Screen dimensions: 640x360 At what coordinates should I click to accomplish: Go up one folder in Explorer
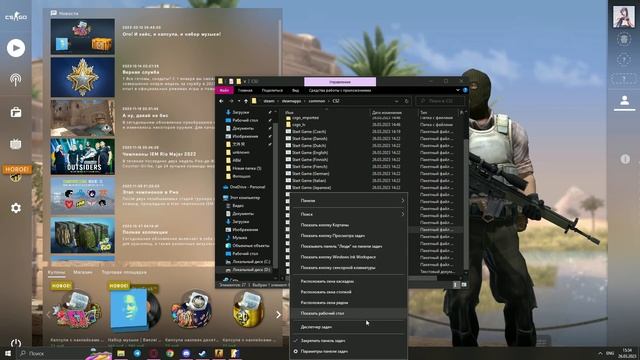[x=246, y=101]
